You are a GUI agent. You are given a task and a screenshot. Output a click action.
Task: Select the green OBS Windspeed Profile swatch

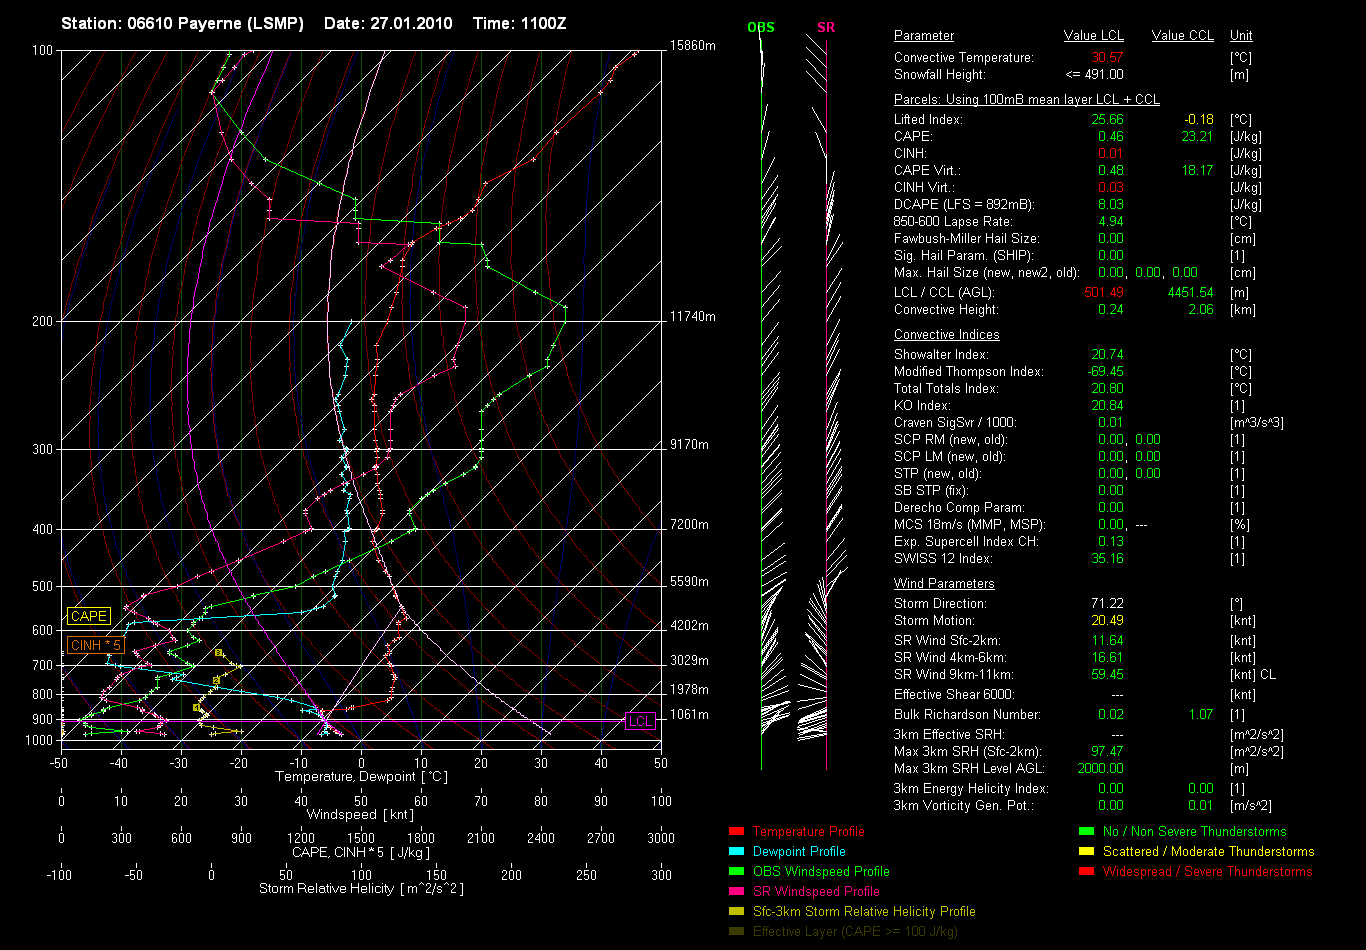[737, 872]
